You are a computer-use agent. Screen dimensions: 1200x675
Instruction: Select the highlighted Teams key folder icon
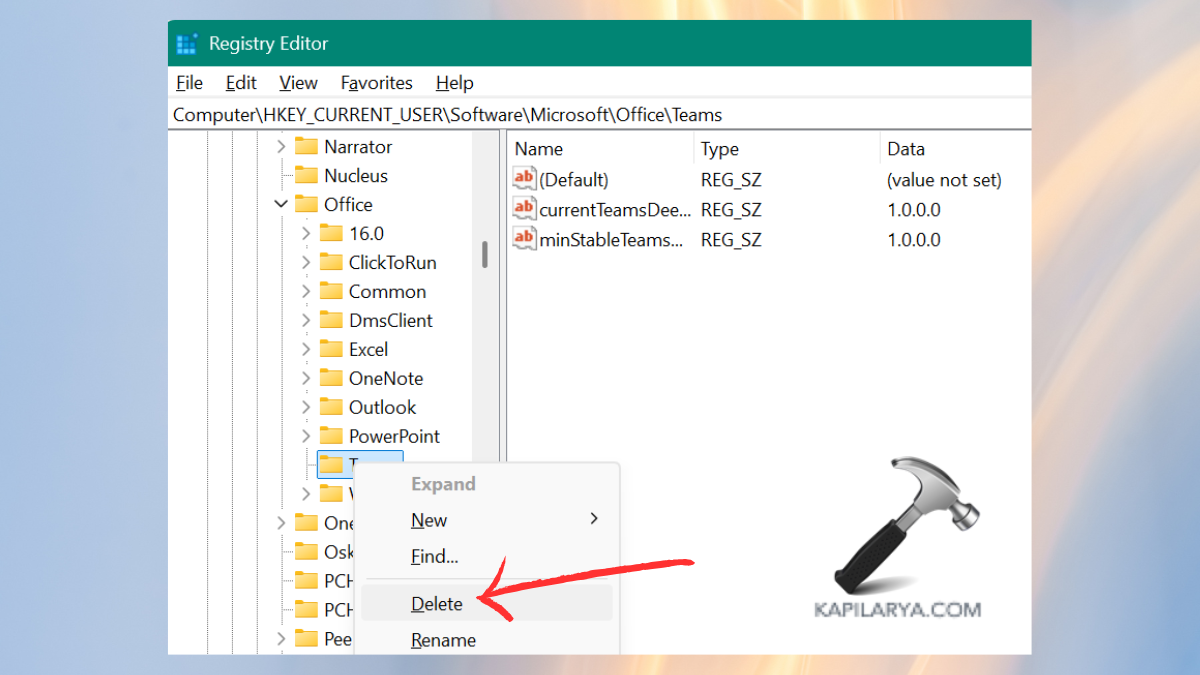click(x=331, y=465)
